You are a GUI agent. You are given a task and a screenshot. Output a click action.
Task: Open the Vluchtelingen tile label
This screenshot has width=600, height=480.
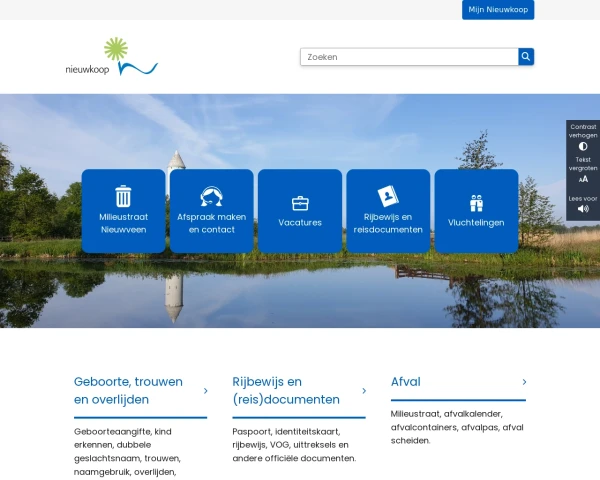pos(476,222)
